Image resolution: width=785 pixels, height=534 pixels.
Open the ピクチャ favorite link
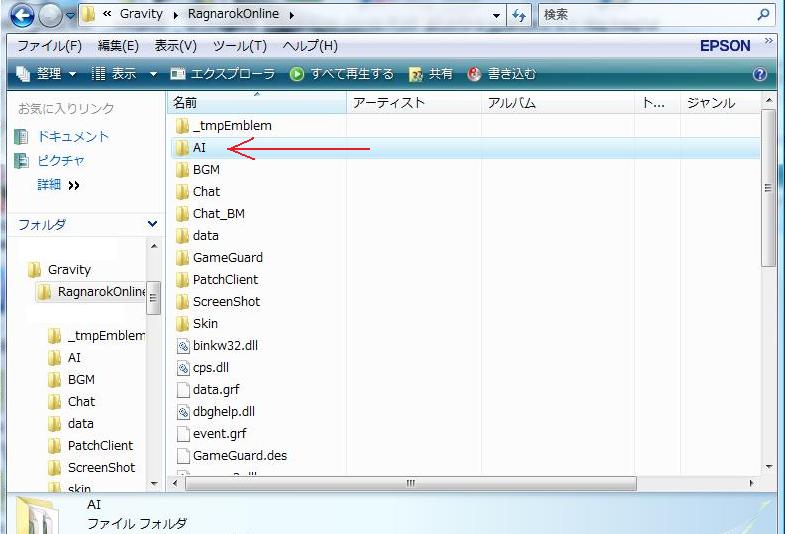click(61, 161)
